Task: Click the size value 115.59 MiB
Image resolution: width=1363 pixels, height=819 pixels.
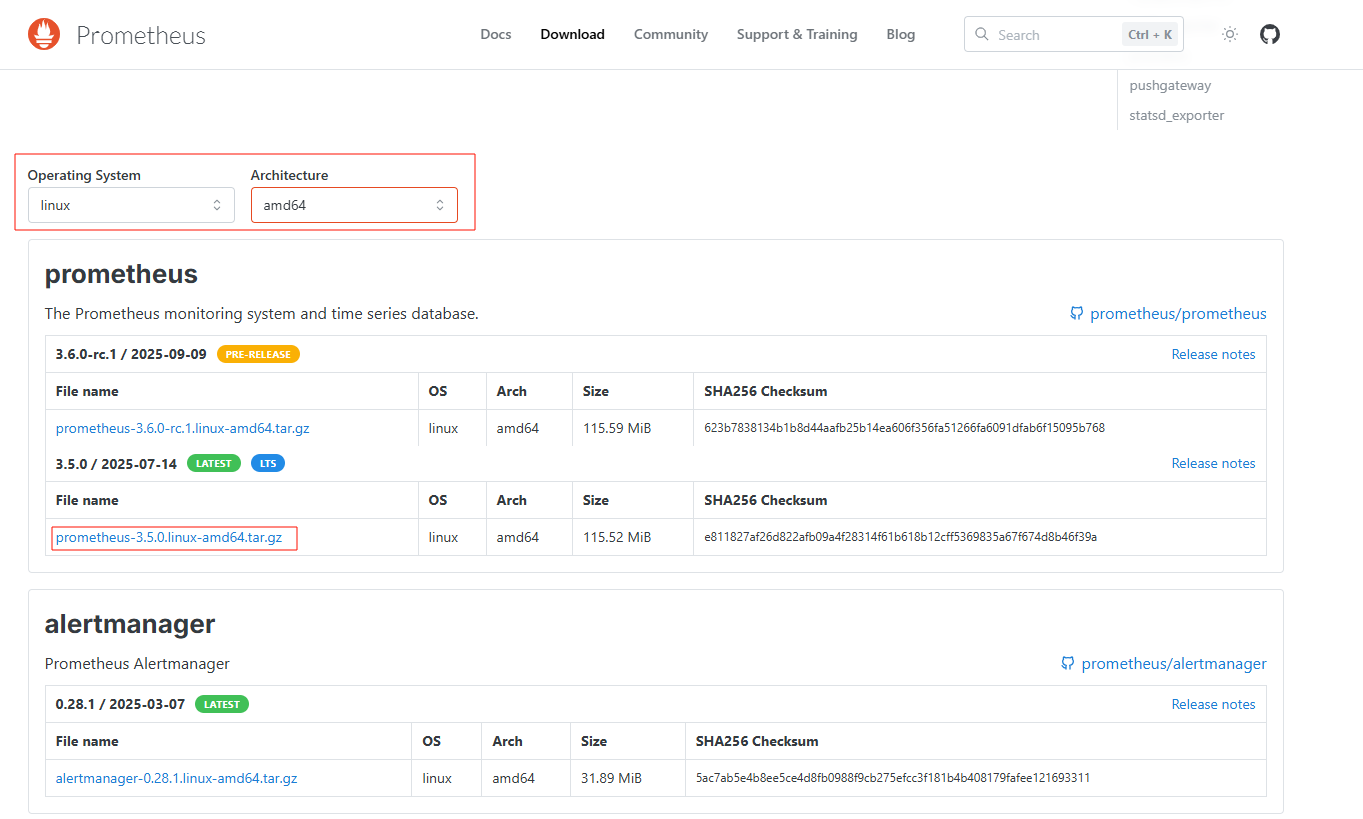Action: click(x=617, y=428)
